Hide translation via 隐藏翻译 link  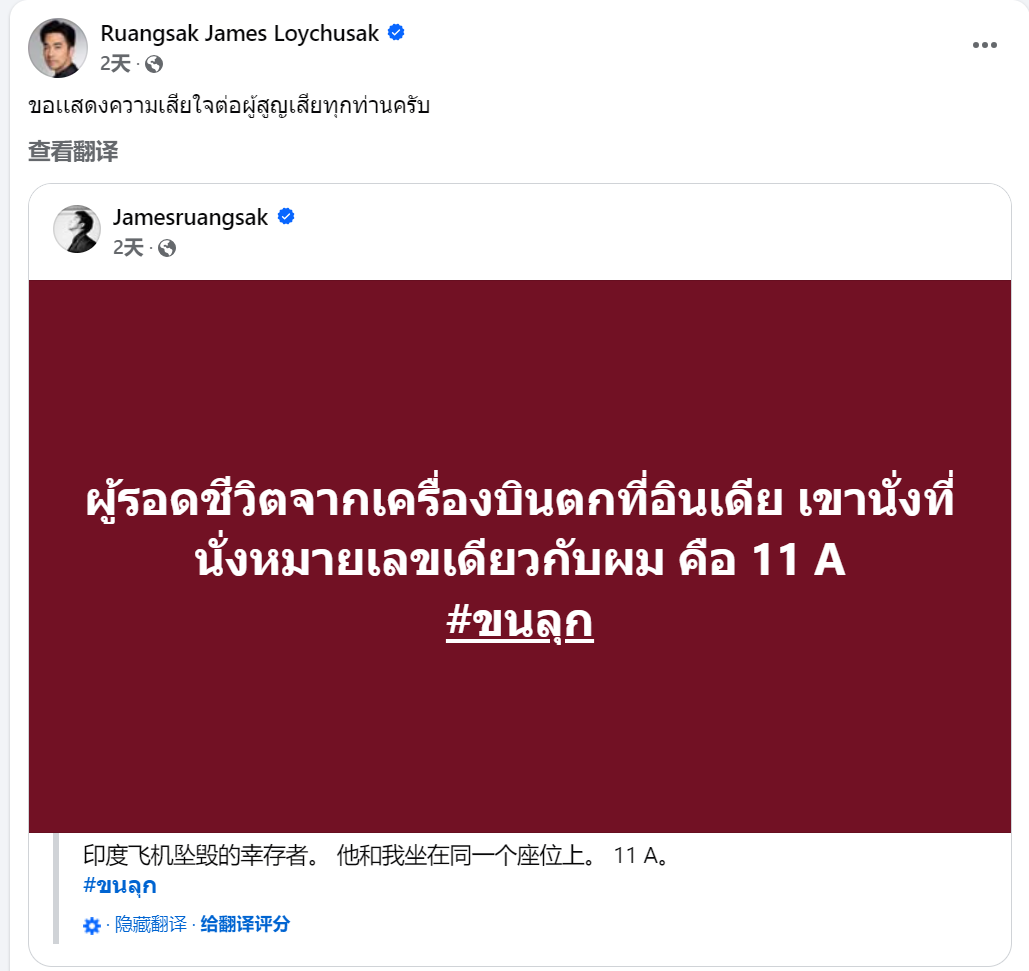pos(151,924)
